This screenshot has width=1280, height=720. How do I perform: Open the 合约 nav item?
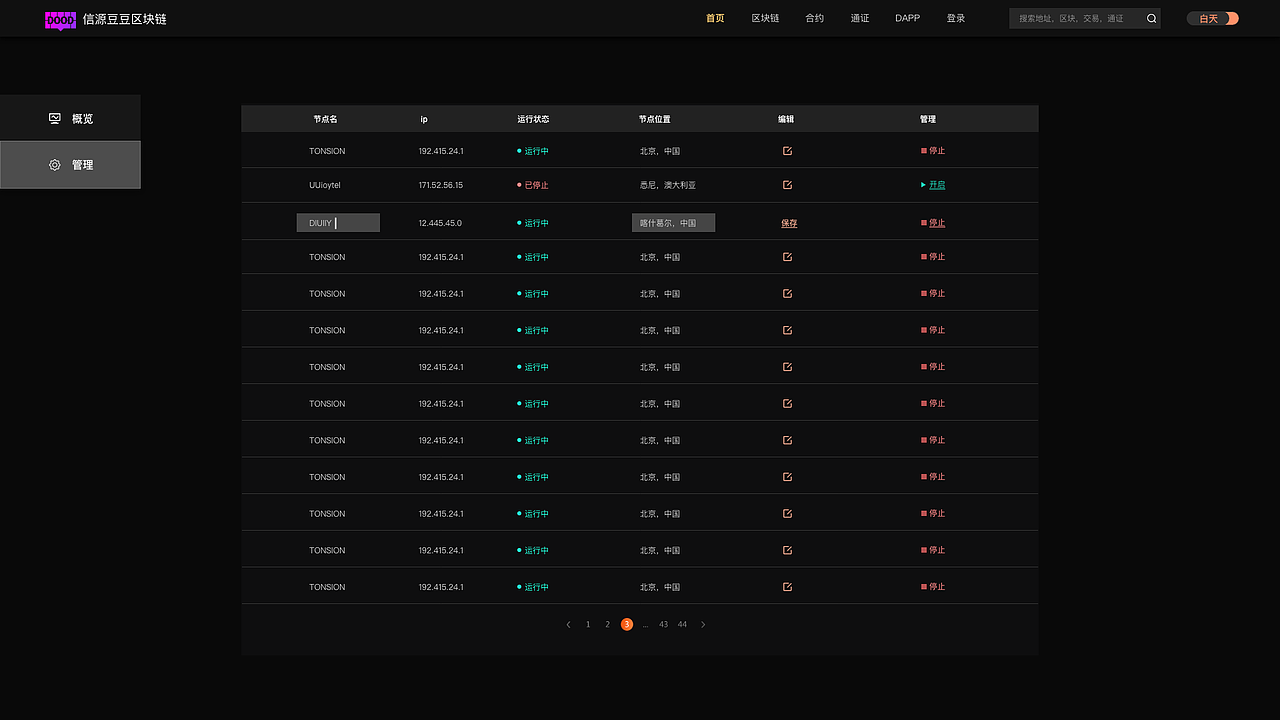pyautogui.click(x=815, y=18)
